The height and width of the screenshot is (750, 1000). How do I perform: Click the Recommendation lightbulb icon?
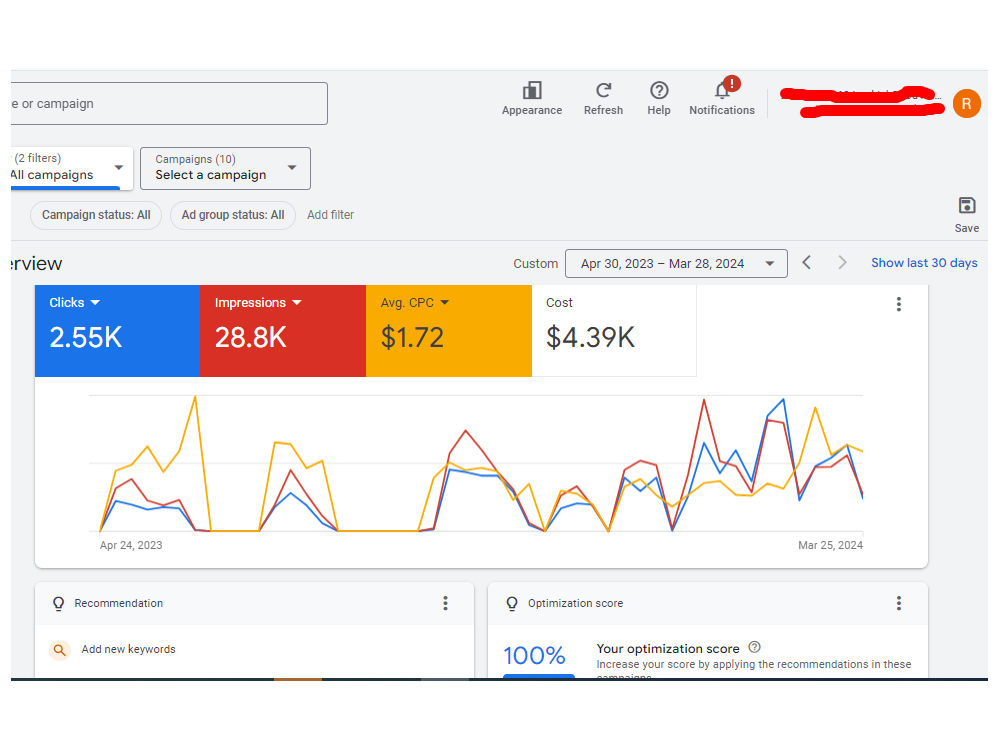pyautogui.click(x=59, y=604)
